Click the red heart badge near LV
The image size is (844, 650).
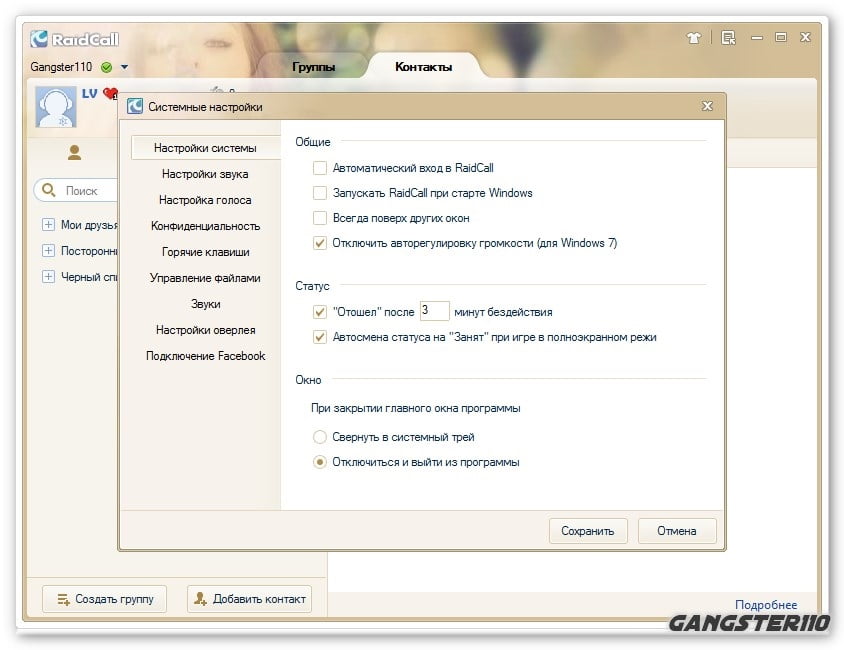109,94
